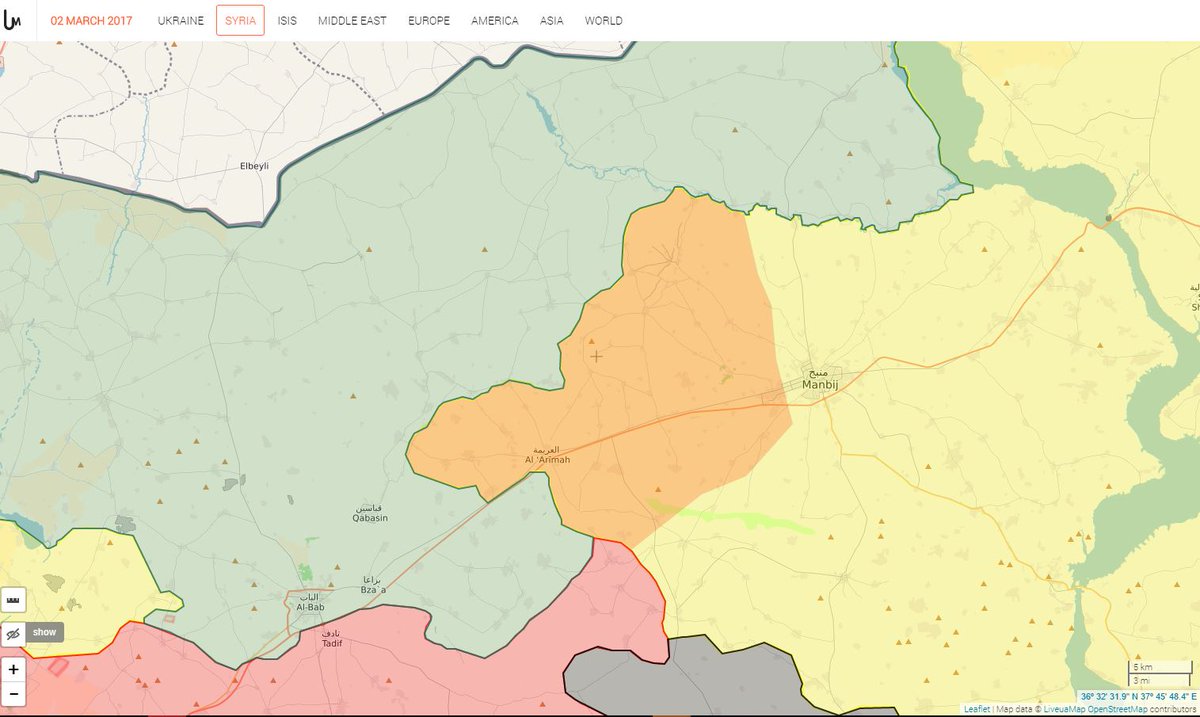Click the Al-Bab town marker

pos(304,602)
